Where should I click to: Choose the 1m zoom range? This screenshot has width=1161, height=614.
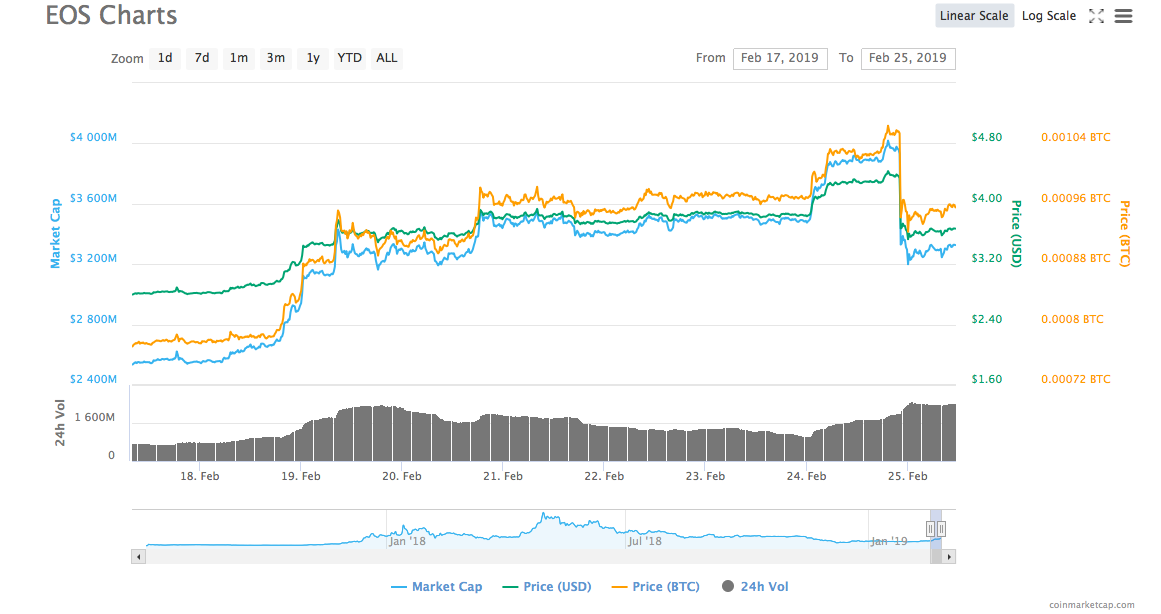point(239,58)
